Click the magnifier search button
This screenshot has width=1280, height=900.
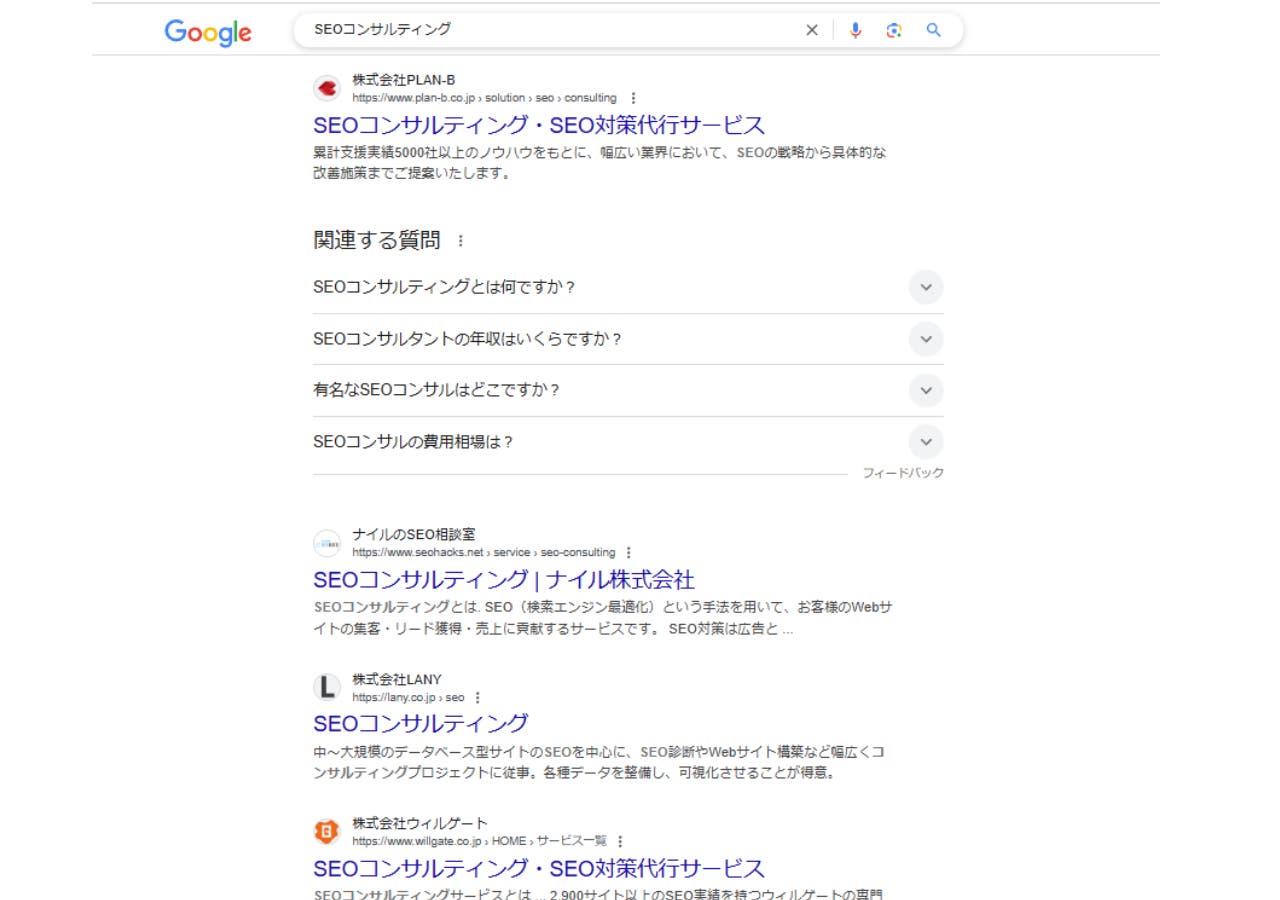934,30
